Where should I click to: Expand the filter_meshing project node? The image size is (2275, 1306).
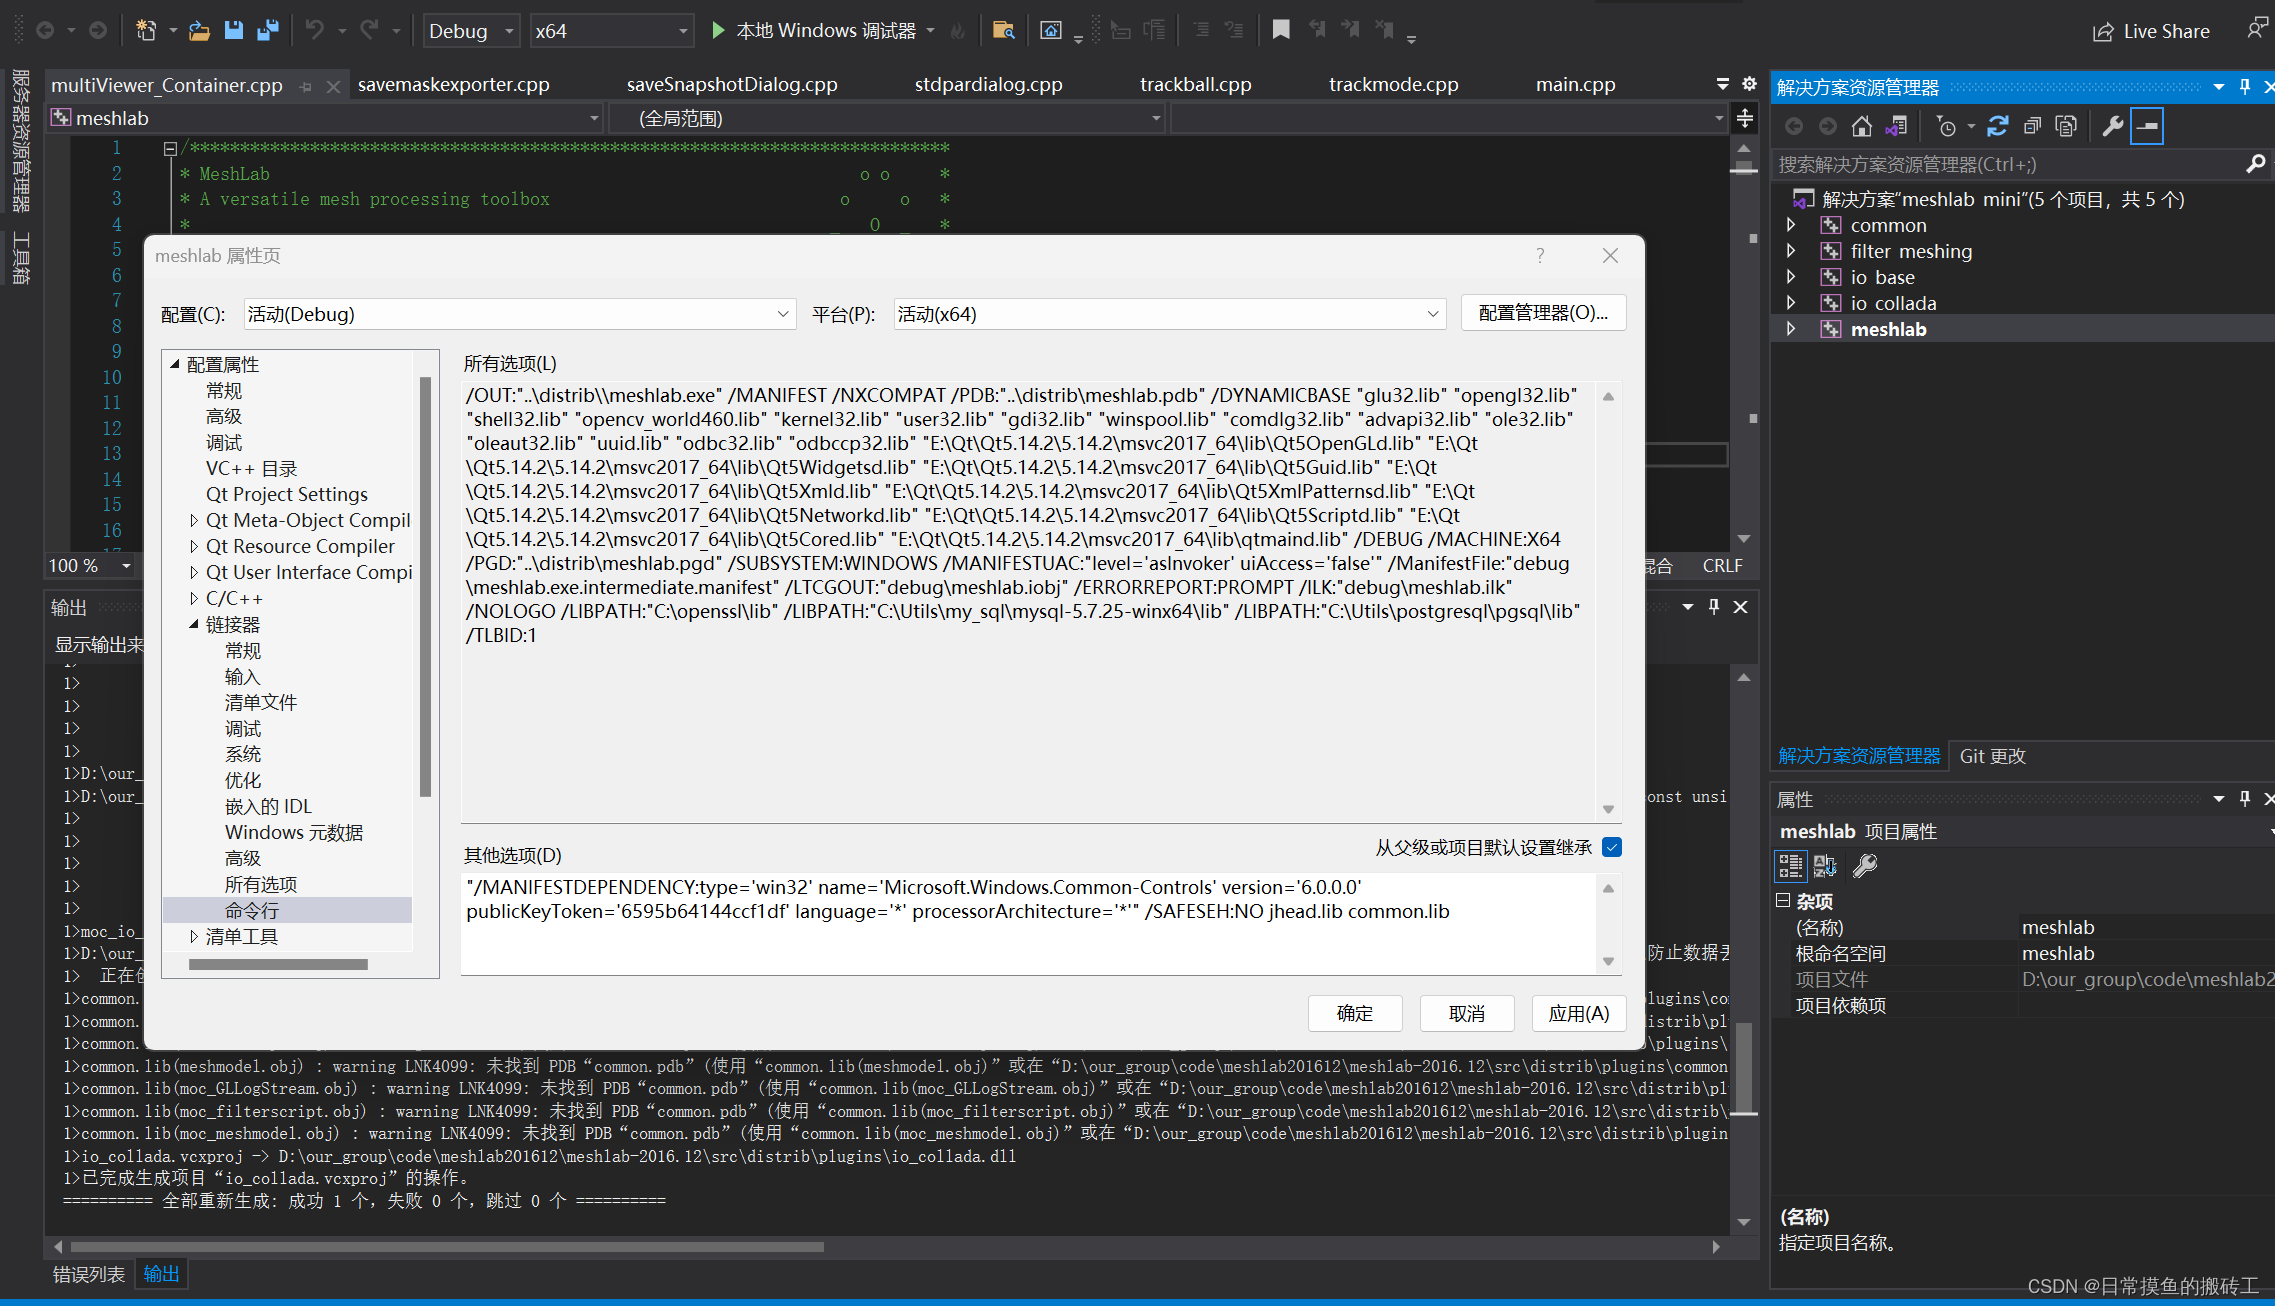(x=1790, y=251)
